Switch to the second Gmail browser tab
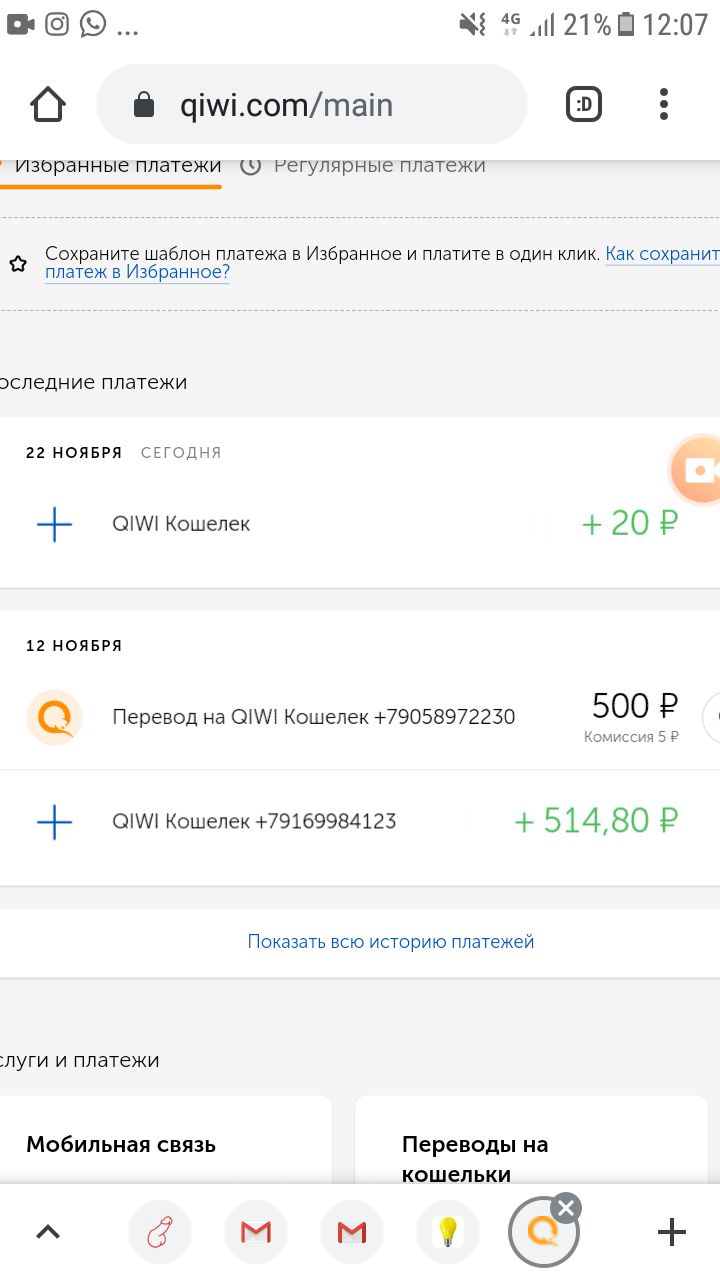 pyautogui.click(x=352, y=1233)
